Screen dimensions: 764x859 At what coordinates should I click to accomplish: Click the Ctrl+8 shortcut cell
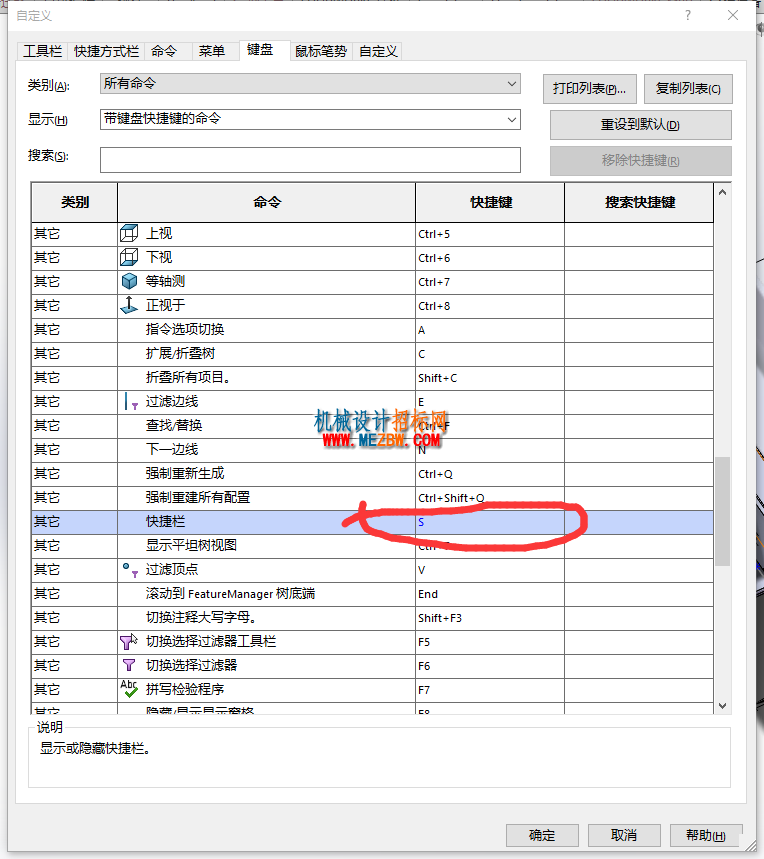(x=490, y=306)
